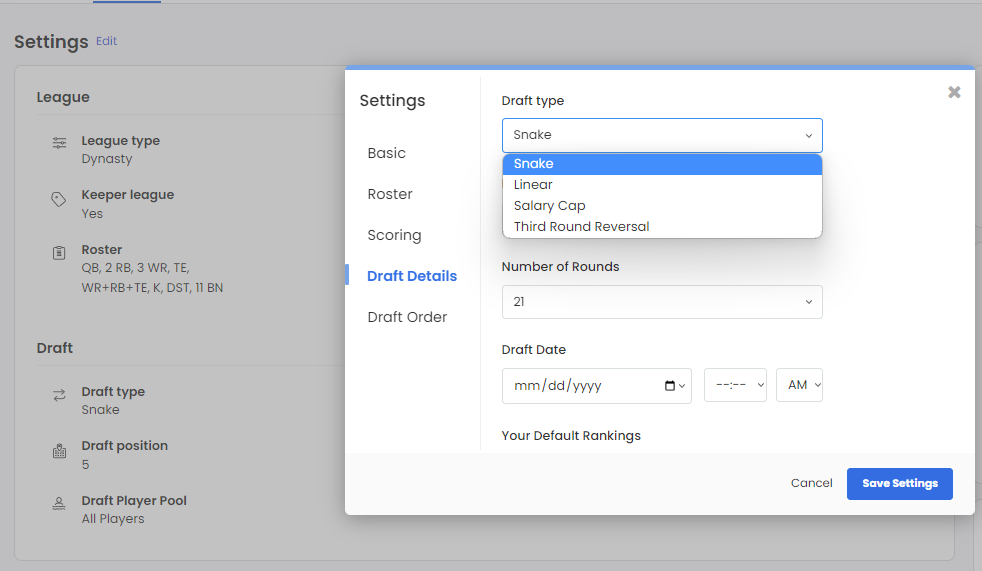The height and width of the screenshot is (571, 982).
Task: Go to the Draft Order tab
Action: coord(407,317)
